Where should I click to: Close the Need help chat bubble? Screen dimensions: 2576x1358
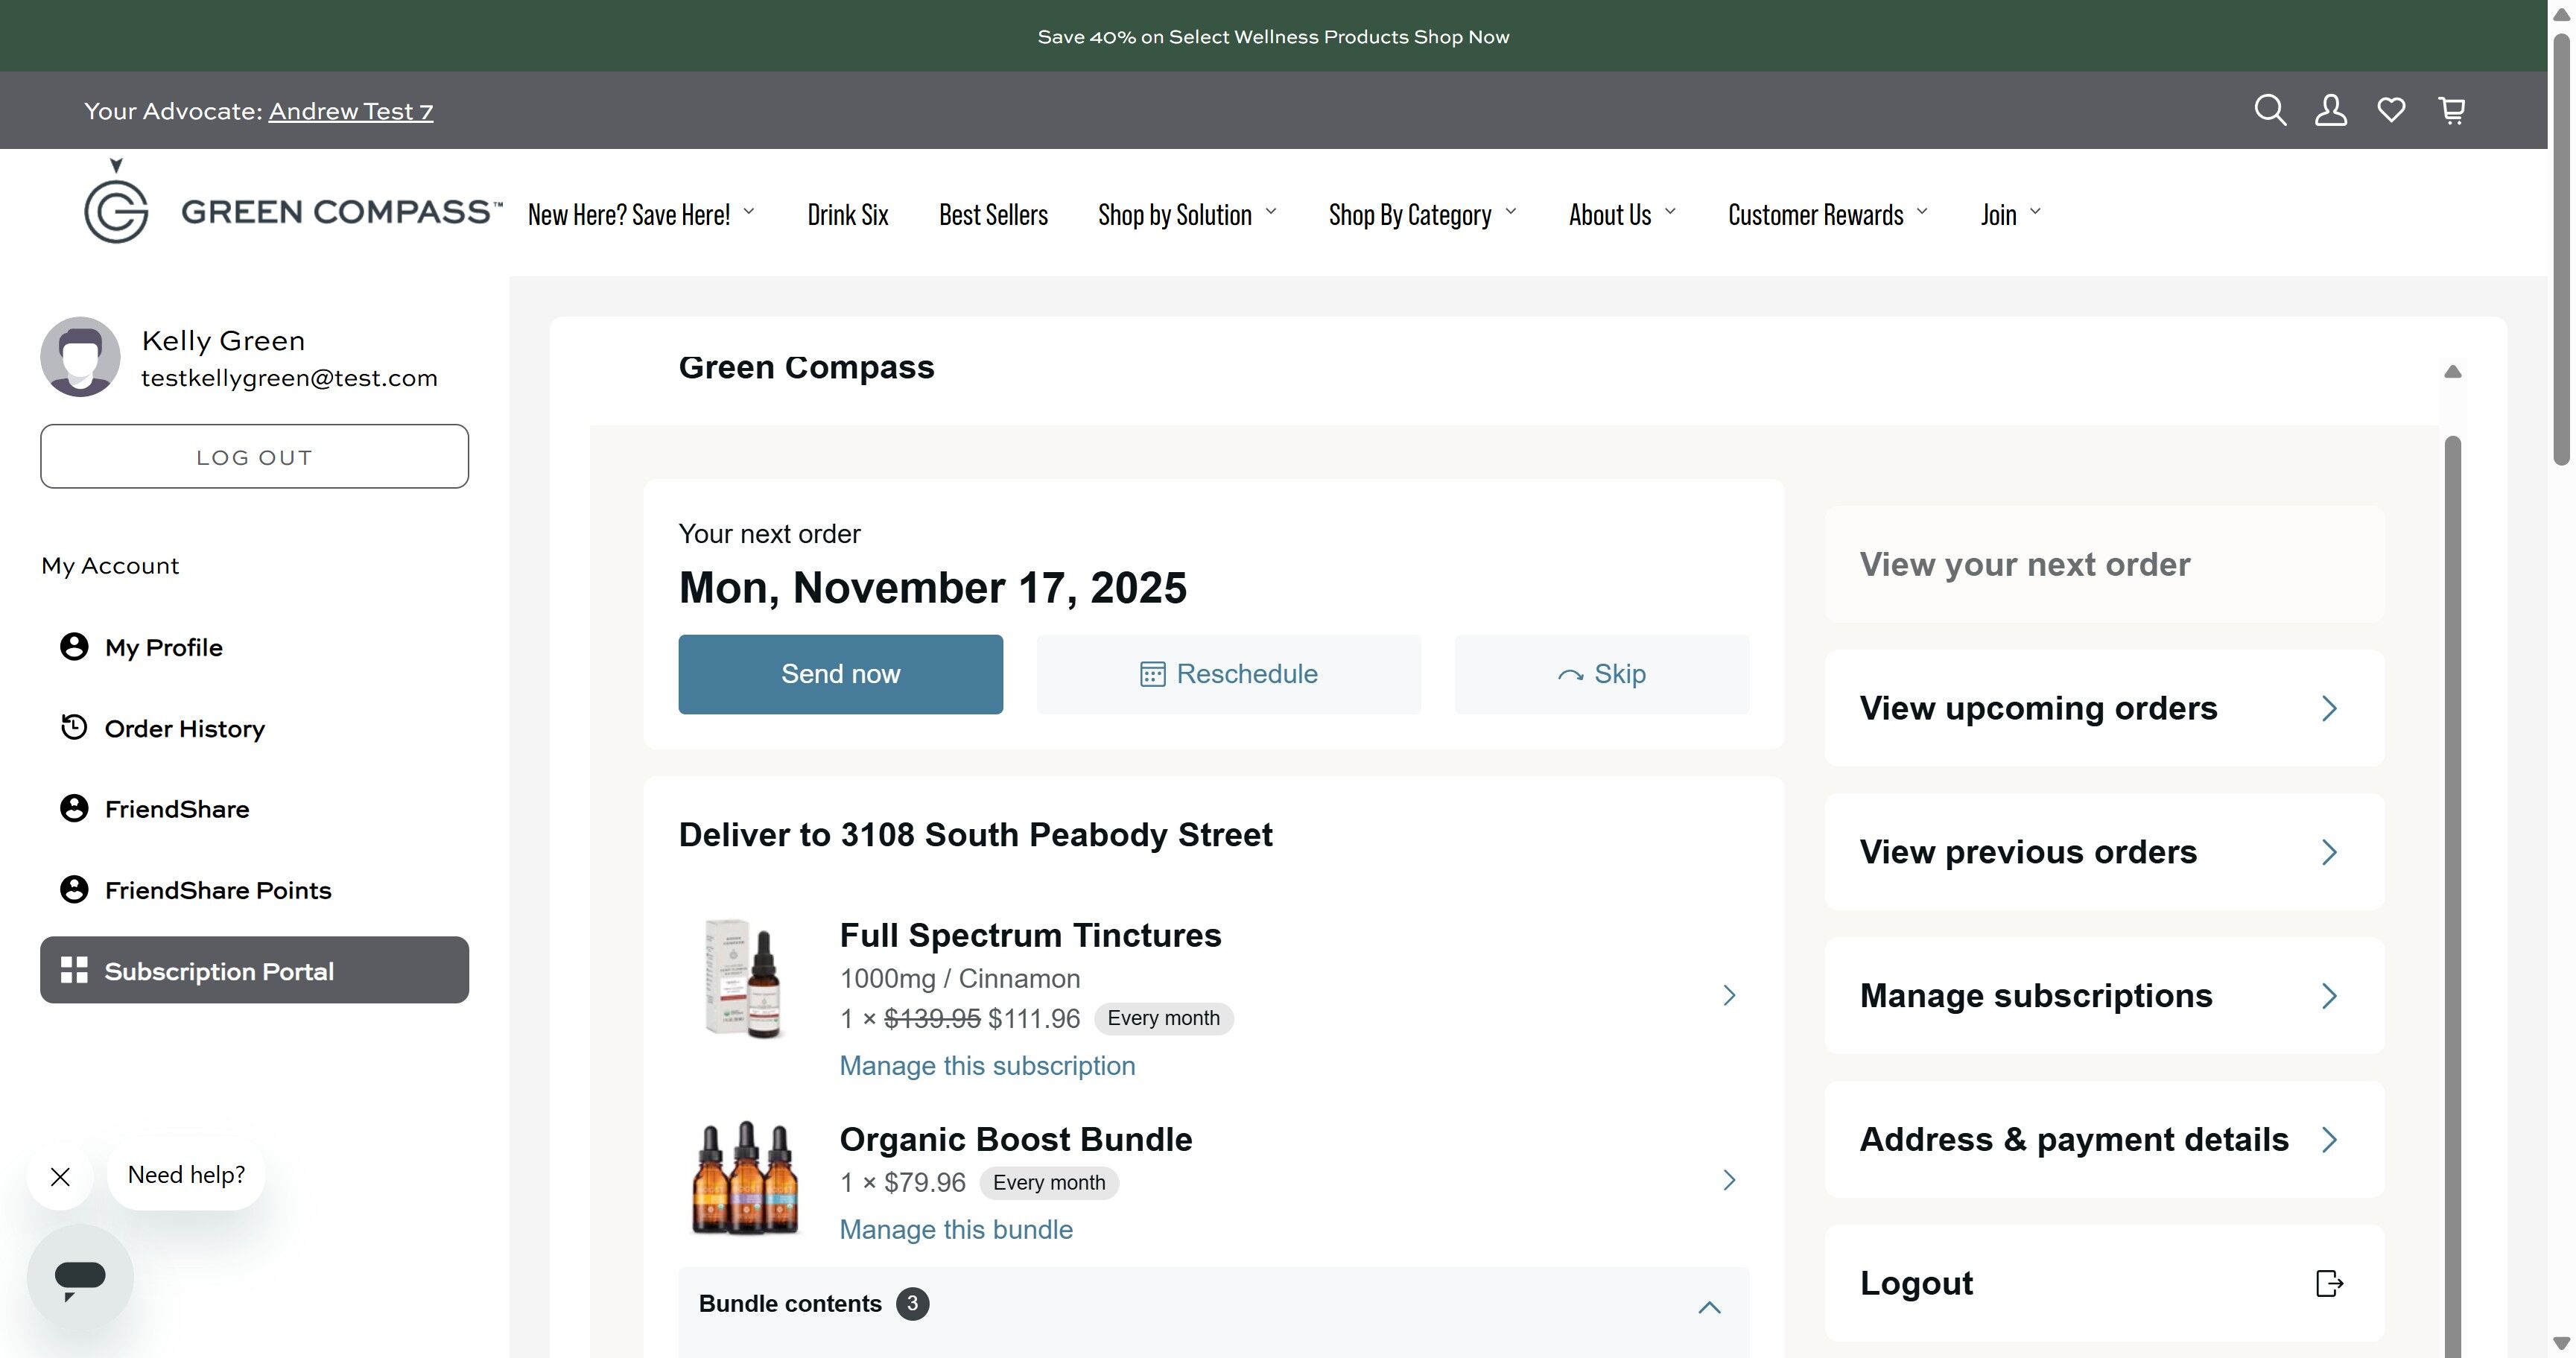tap(60, 1176)
